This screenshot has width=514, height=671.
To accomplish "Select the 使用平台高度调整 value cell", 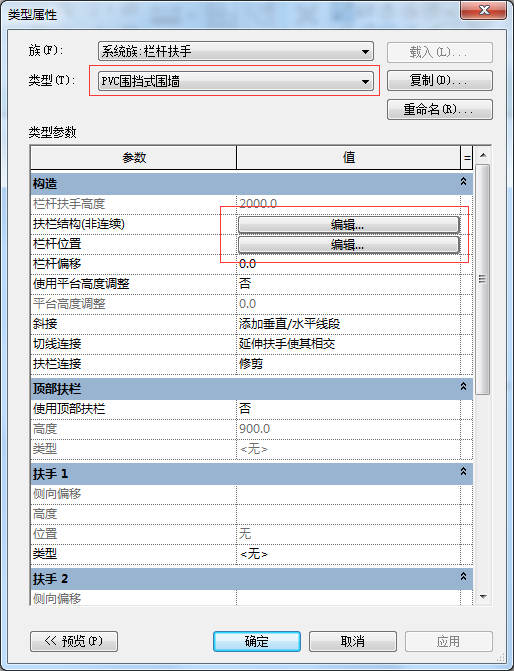I will 348,284.
